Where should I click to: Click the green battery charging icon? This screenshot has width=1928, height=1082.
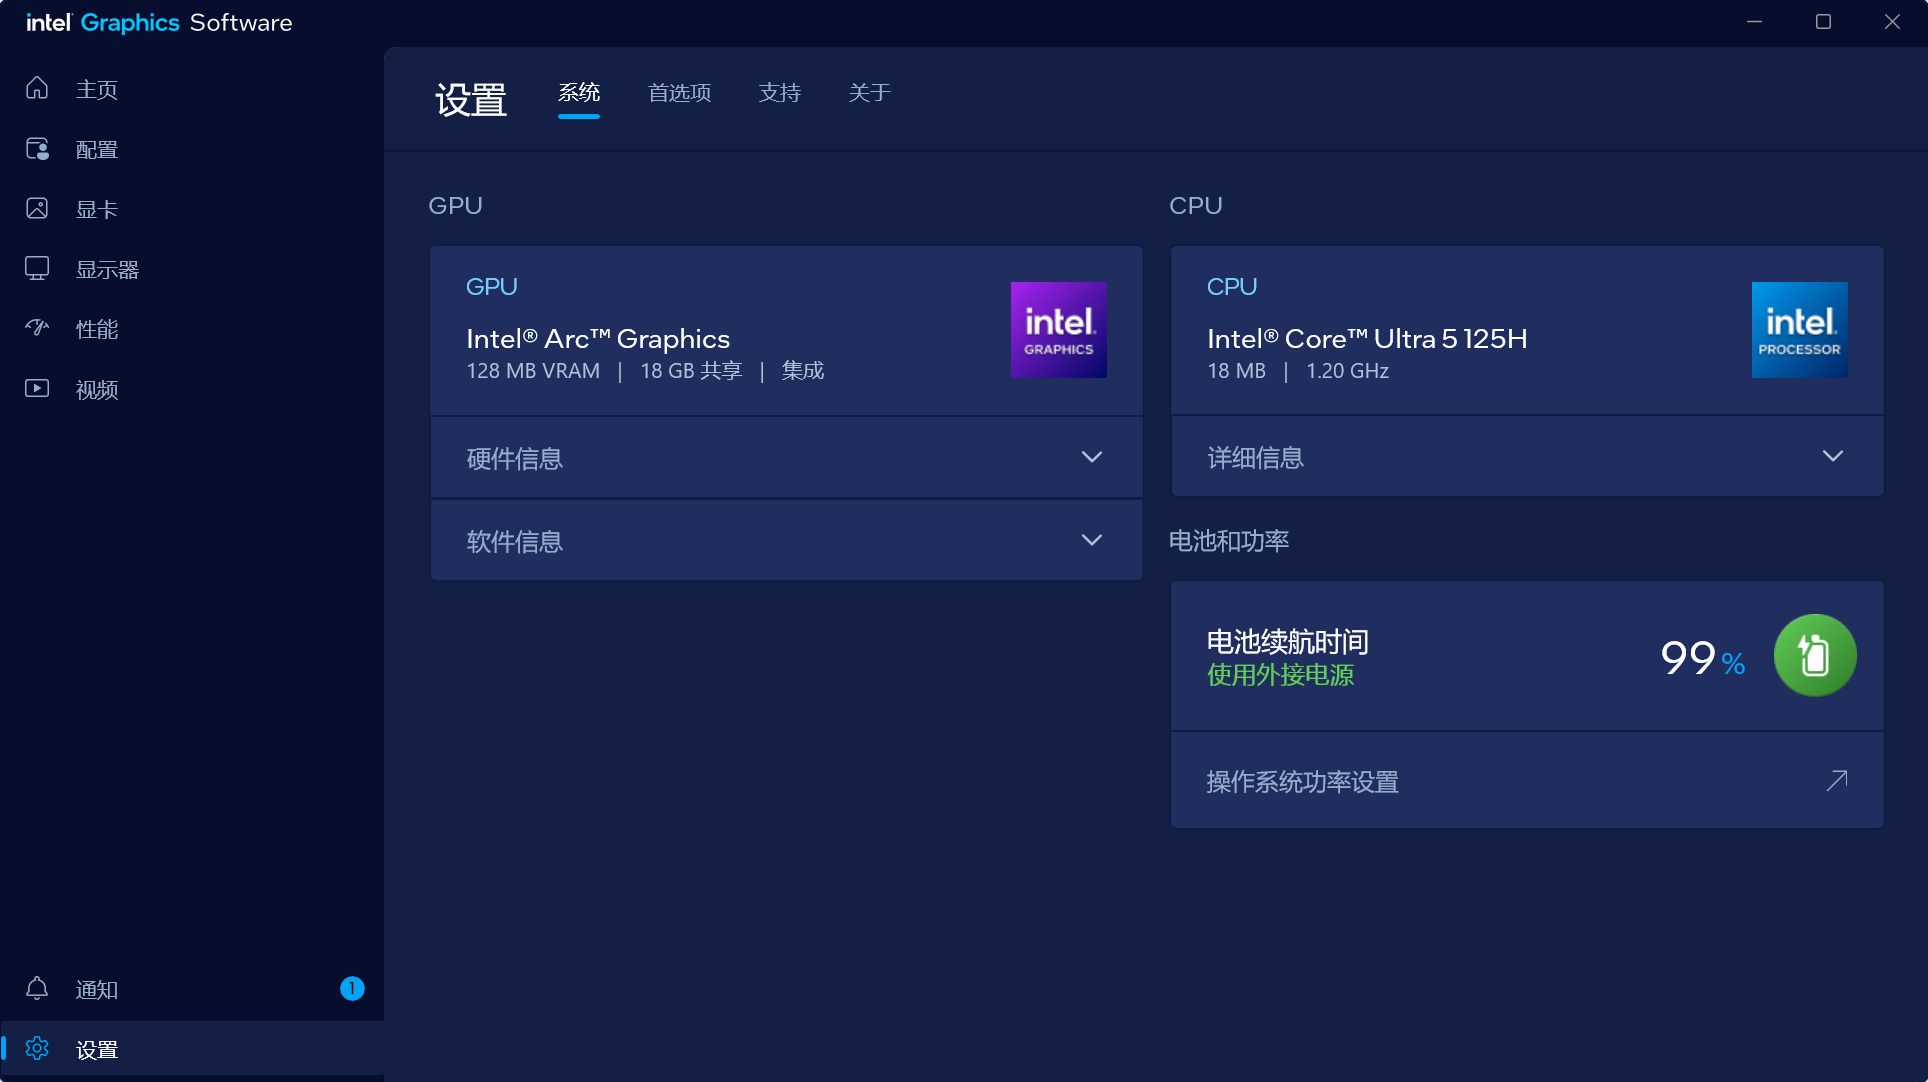click(x=1814, y=656)
